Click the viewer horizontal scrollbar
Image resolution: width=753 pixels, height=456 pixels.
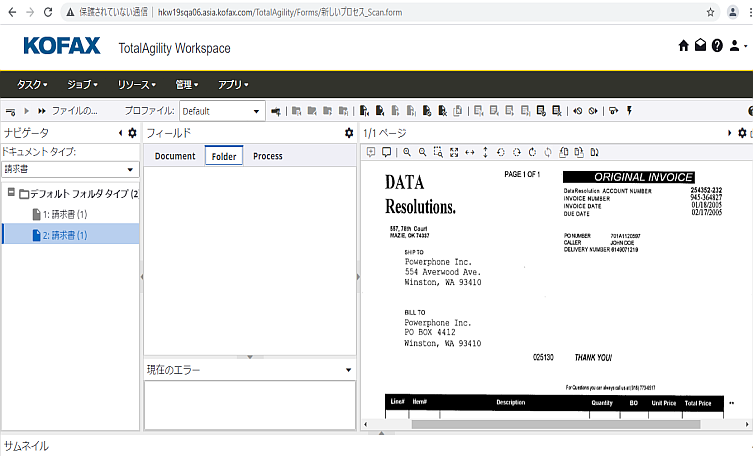tap(556, 424)
